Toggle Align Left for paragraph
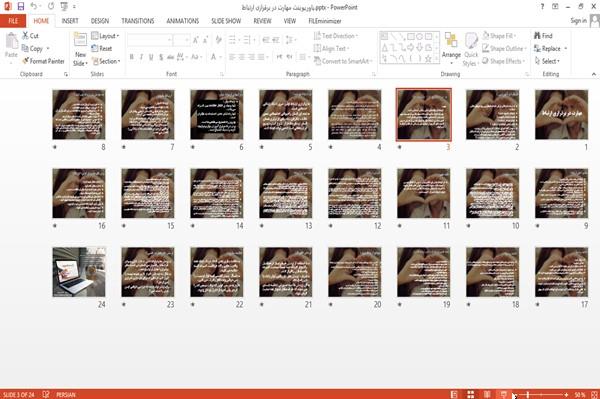Screen dimensions: 600x399 point(232,57)
